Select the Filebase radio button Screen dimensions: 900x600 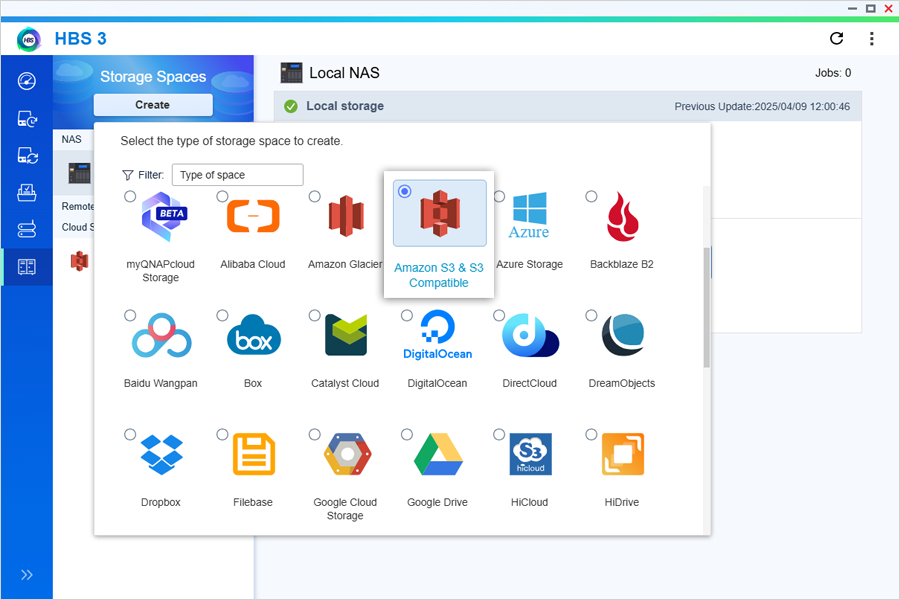(222, 434)
